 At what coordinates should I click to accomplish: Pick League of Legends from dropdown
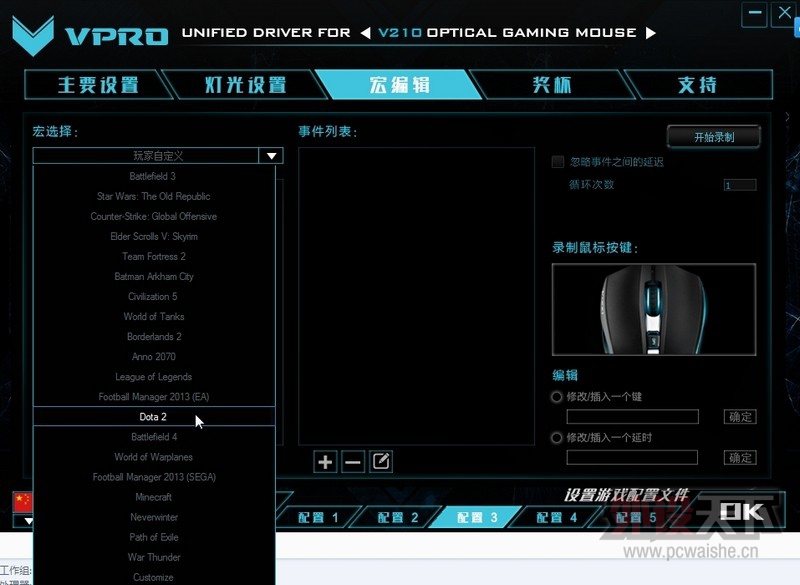click(x=153, y=376)
